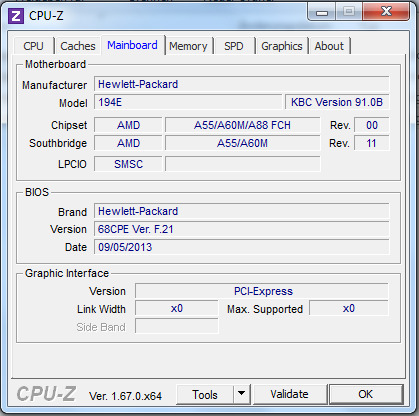Click the Manufacturer Hewlett-Packard field
Screen dimensions: 419x416
242,84
